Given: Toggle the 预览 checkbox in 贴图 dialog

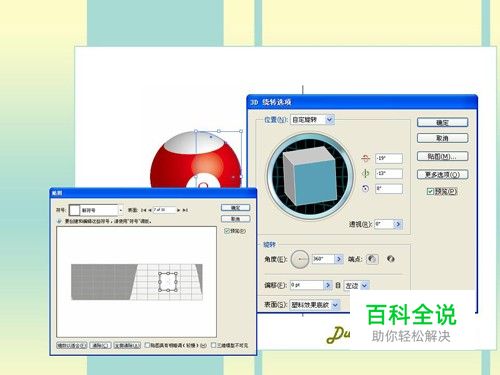Looking at the screenshot, I should click(227, 231).
